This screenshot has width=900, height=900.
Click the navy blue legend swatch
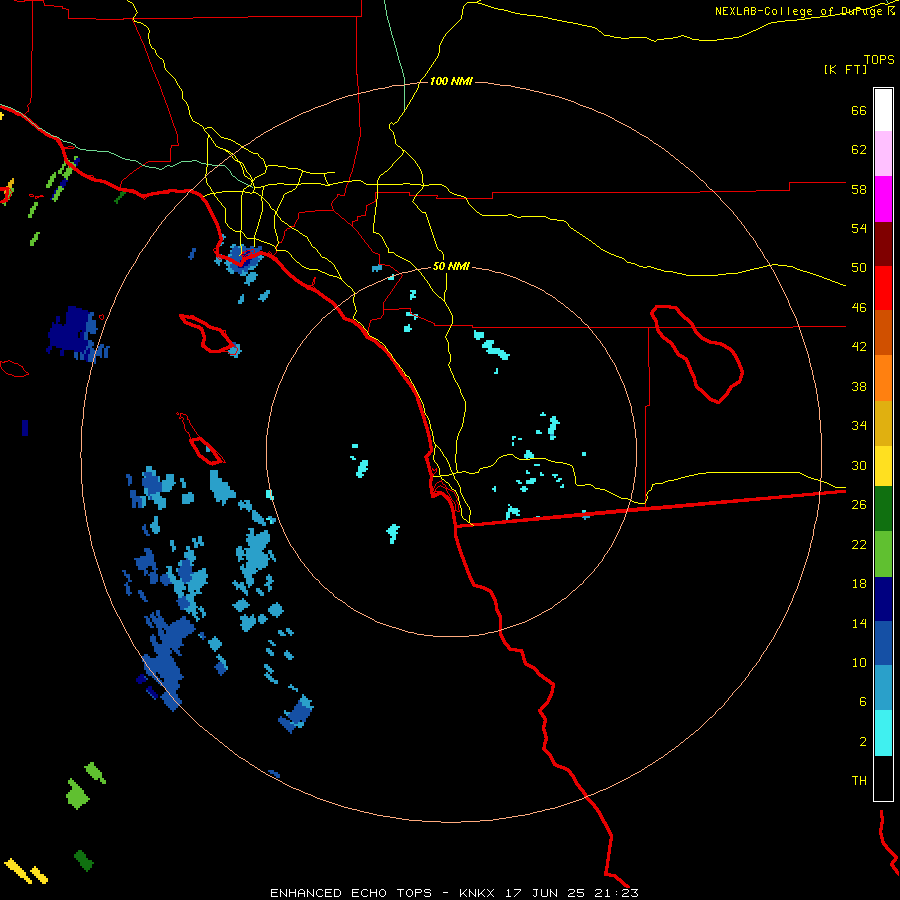pos(883,599)
